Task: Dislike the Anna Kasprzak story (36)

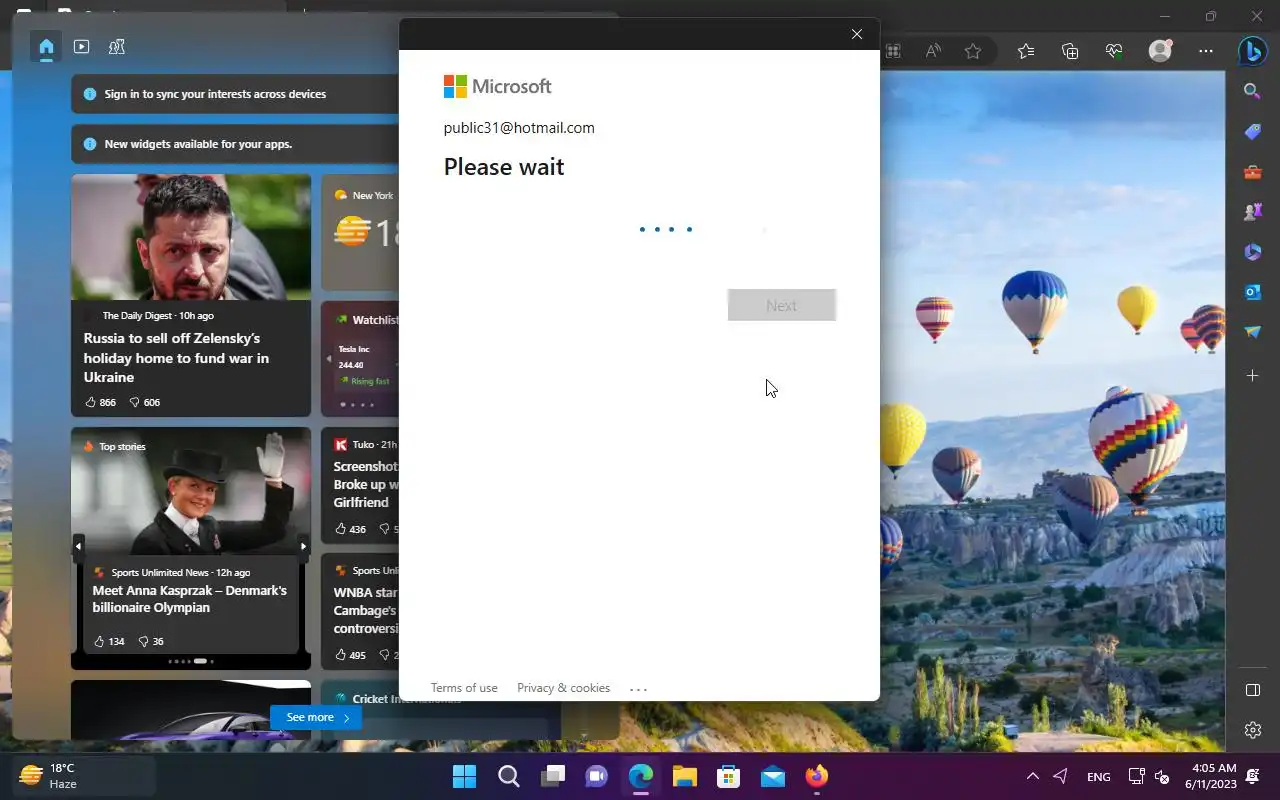Action: (x=151, y=641)
